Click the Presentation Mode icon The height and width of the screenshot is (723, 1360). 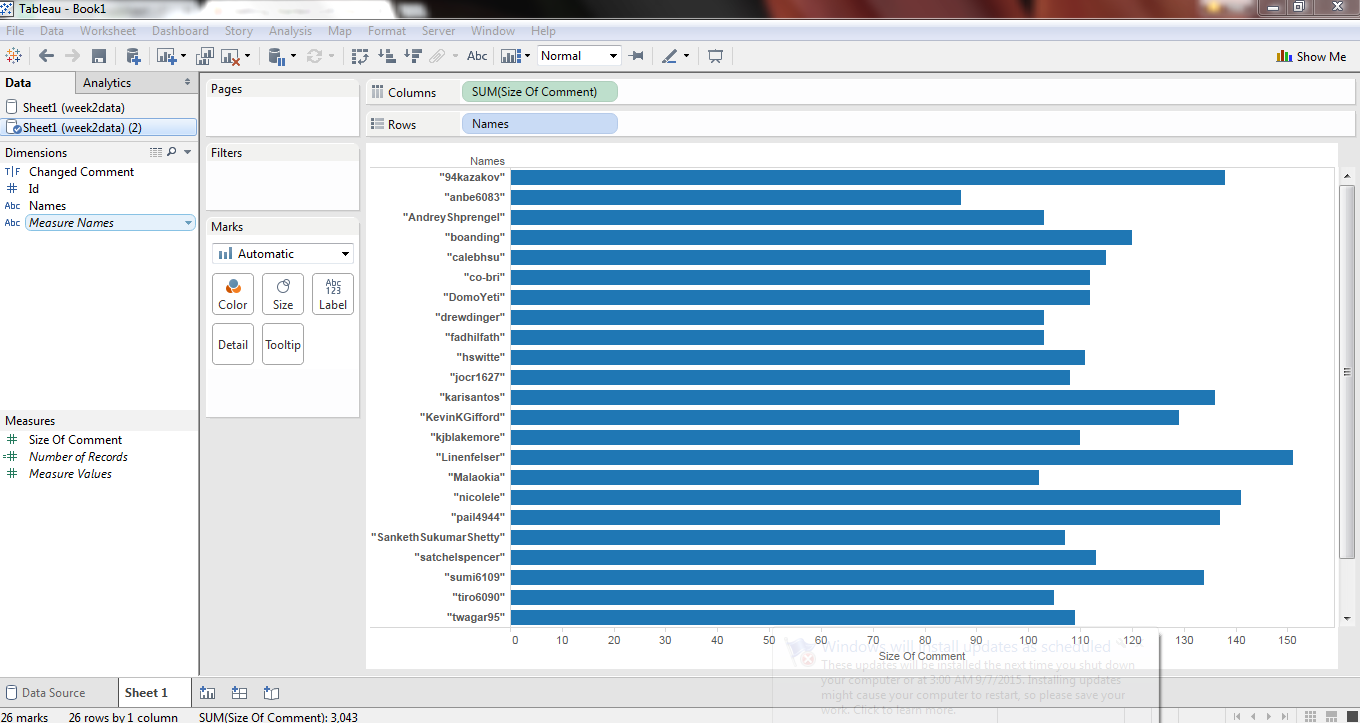point(715,56)
